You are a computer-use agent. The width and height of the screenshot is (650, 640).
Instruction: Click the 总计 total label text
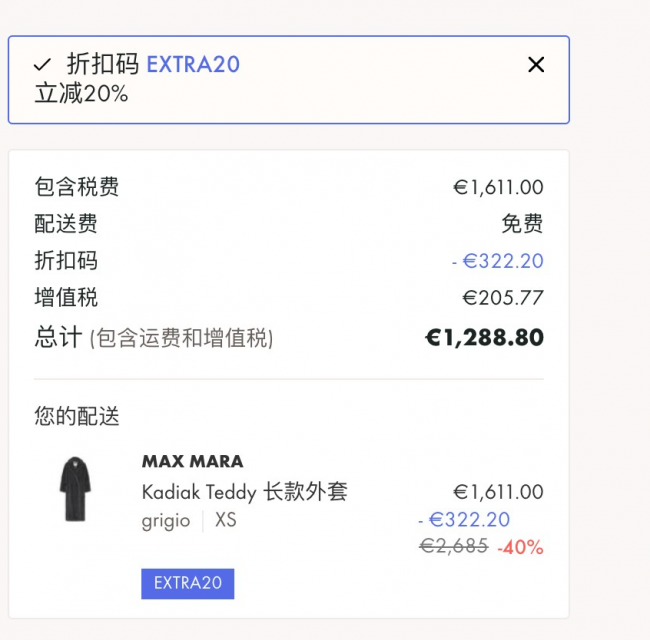click(x=58, y=337)
